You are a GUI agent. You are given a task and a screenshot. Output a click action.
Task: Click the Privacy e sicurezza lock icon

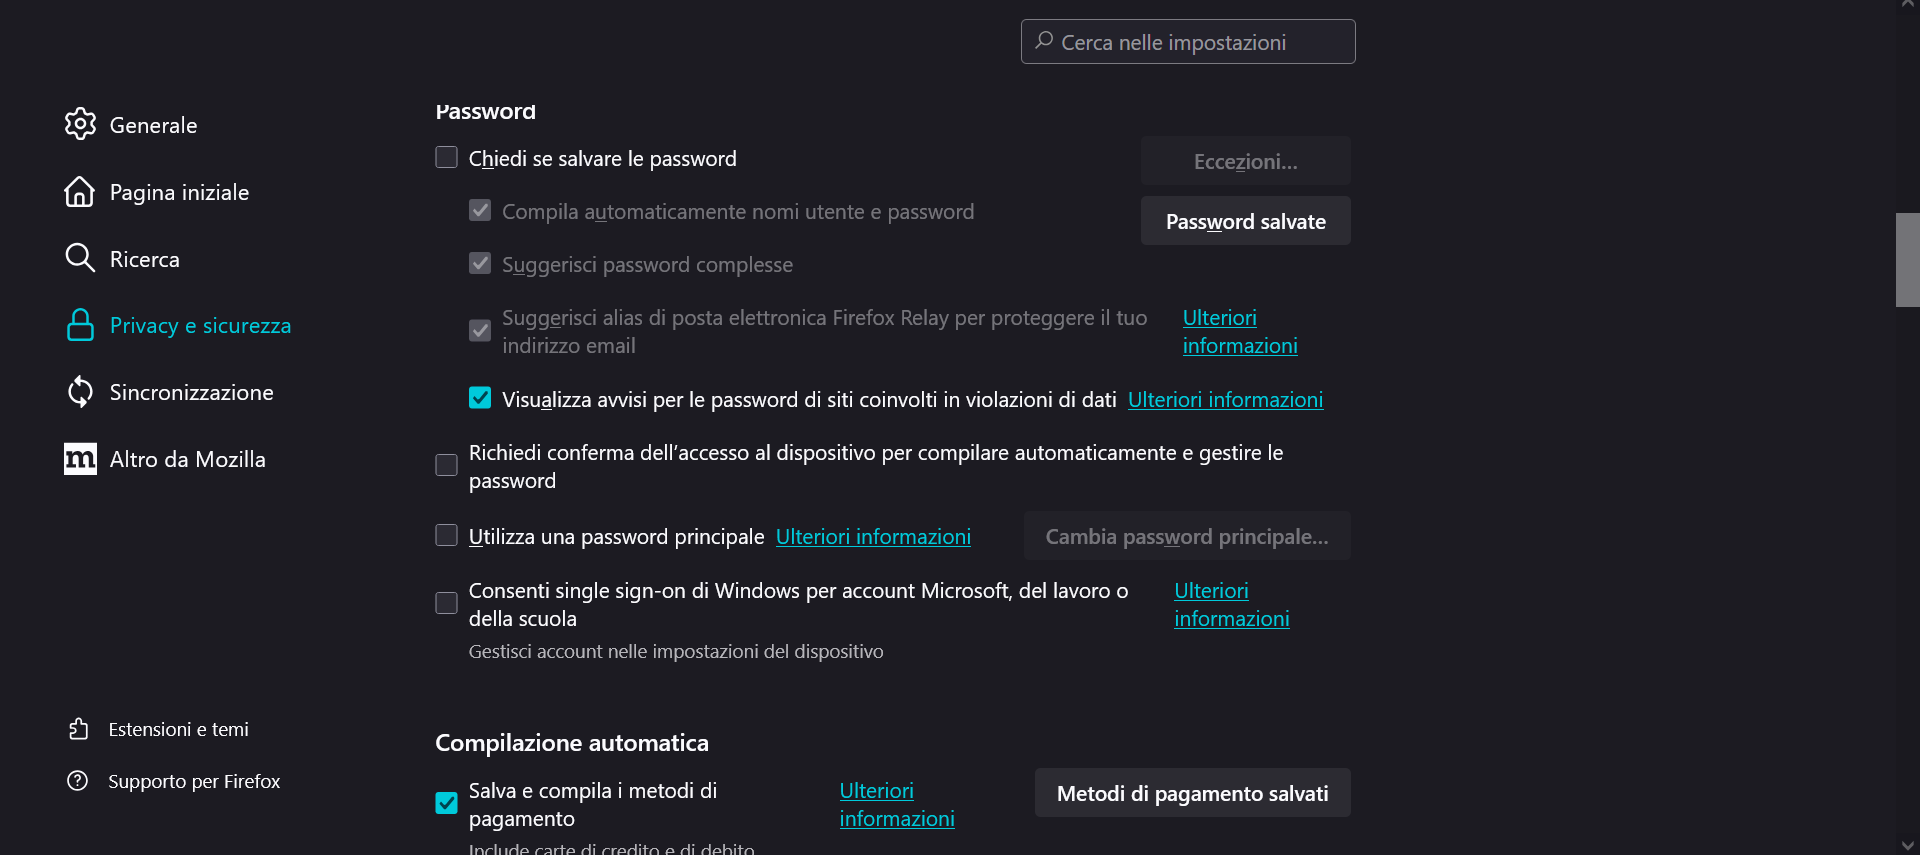(80, 325)
